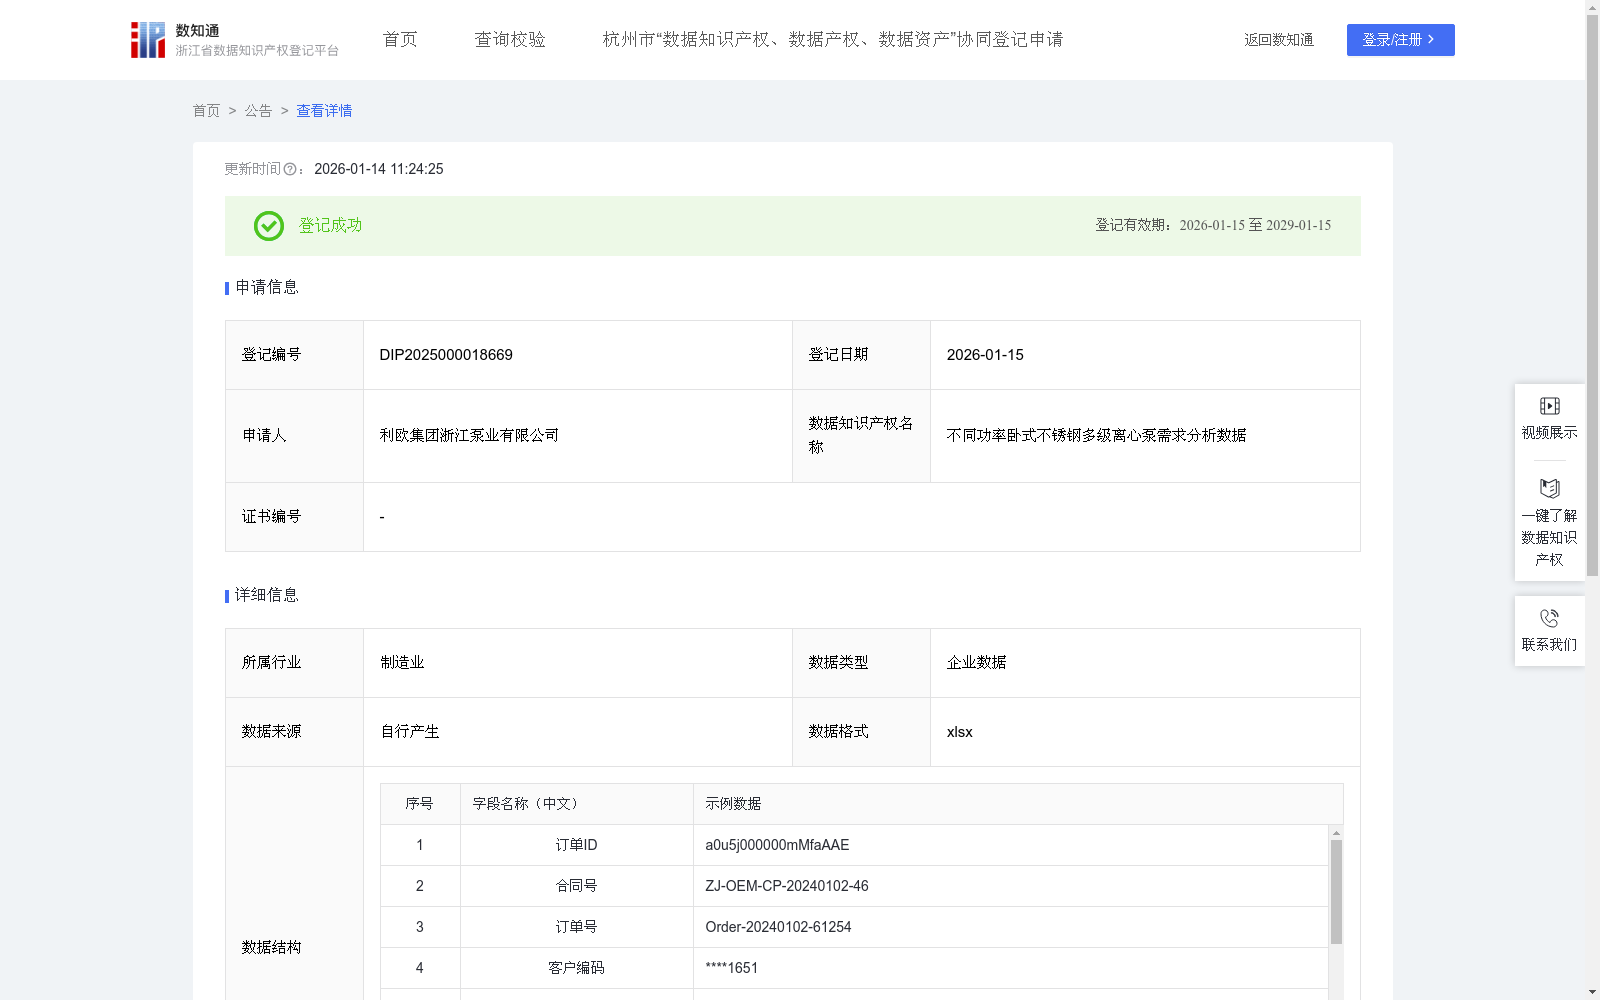The width and height of the screenshot is (1600, 1000).
Task: Click sample data ****1651
Action: point(732,968)
